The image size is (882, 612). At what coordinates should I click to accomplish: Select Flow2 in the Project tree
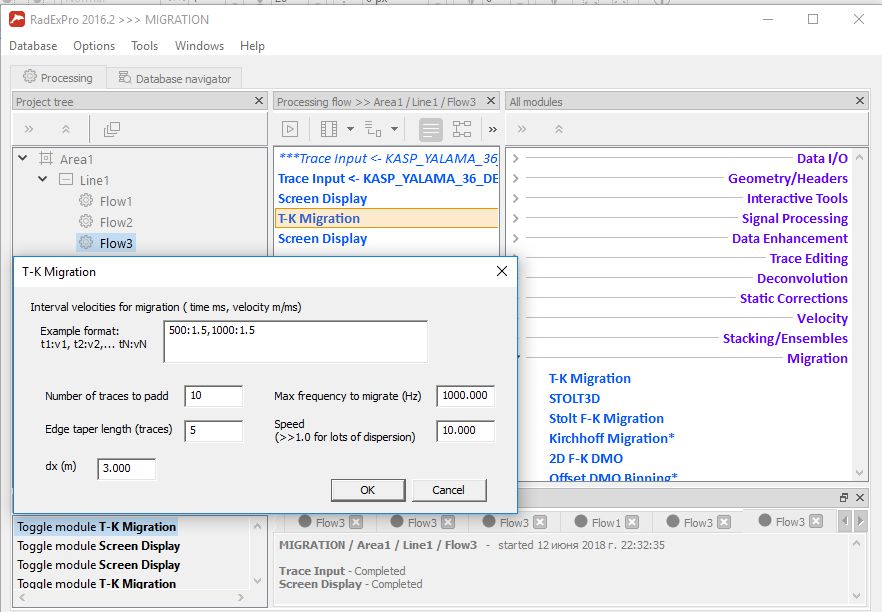point(116,222)
